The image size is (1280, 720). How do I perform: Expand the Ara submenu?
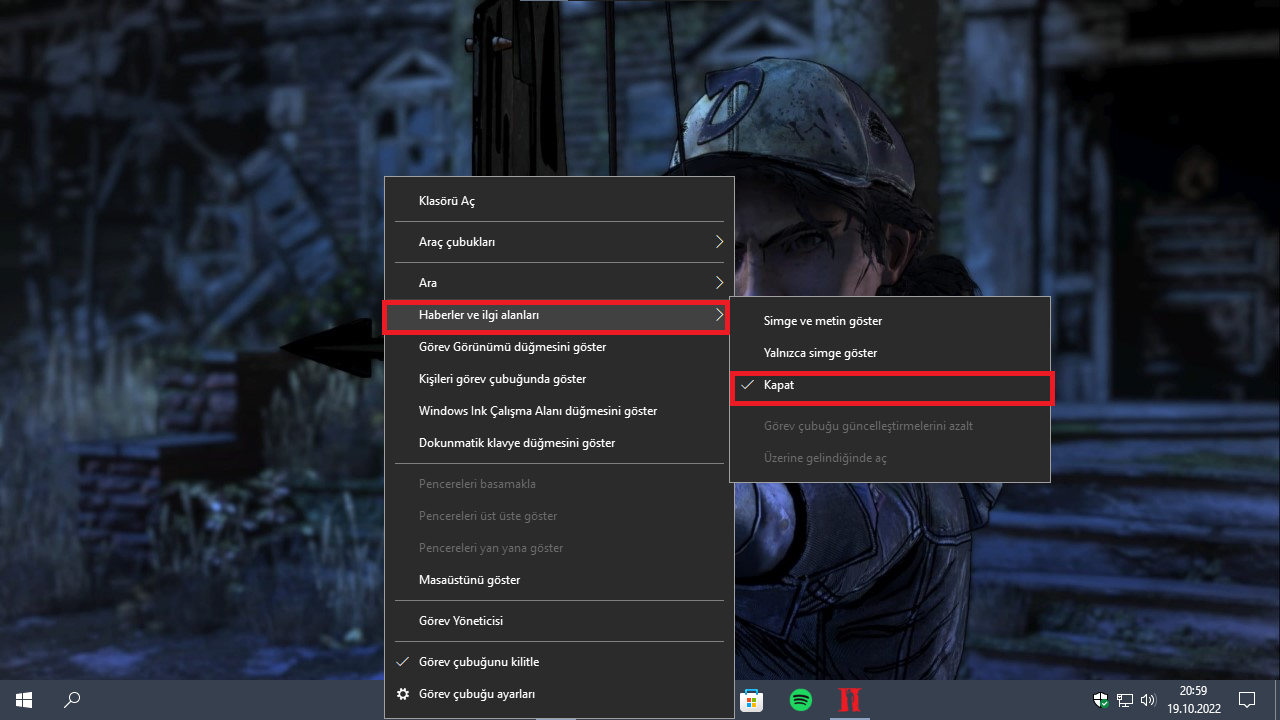[559, 283]
